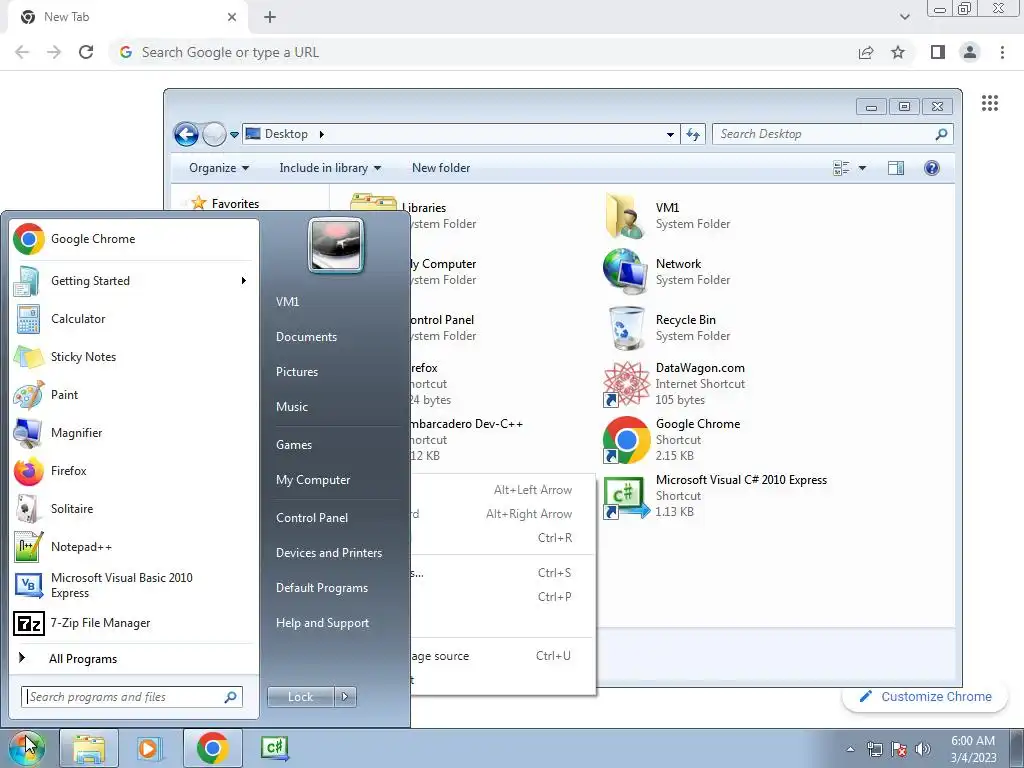This screenshot has width=1024, height=768.
Task: Open Windows Media Player taskbar icon
Action: coord(149,748)
